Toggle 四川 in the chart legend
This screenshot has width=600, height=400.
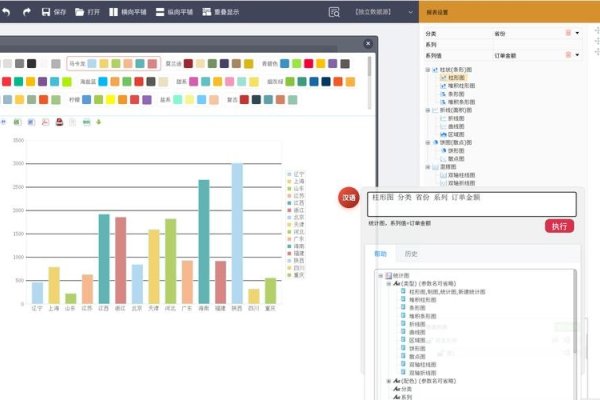296,268
